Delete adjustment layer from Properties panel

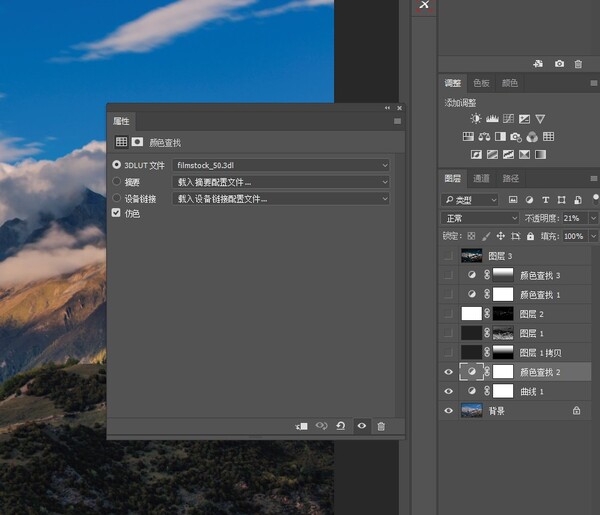(x=381, y=426)
